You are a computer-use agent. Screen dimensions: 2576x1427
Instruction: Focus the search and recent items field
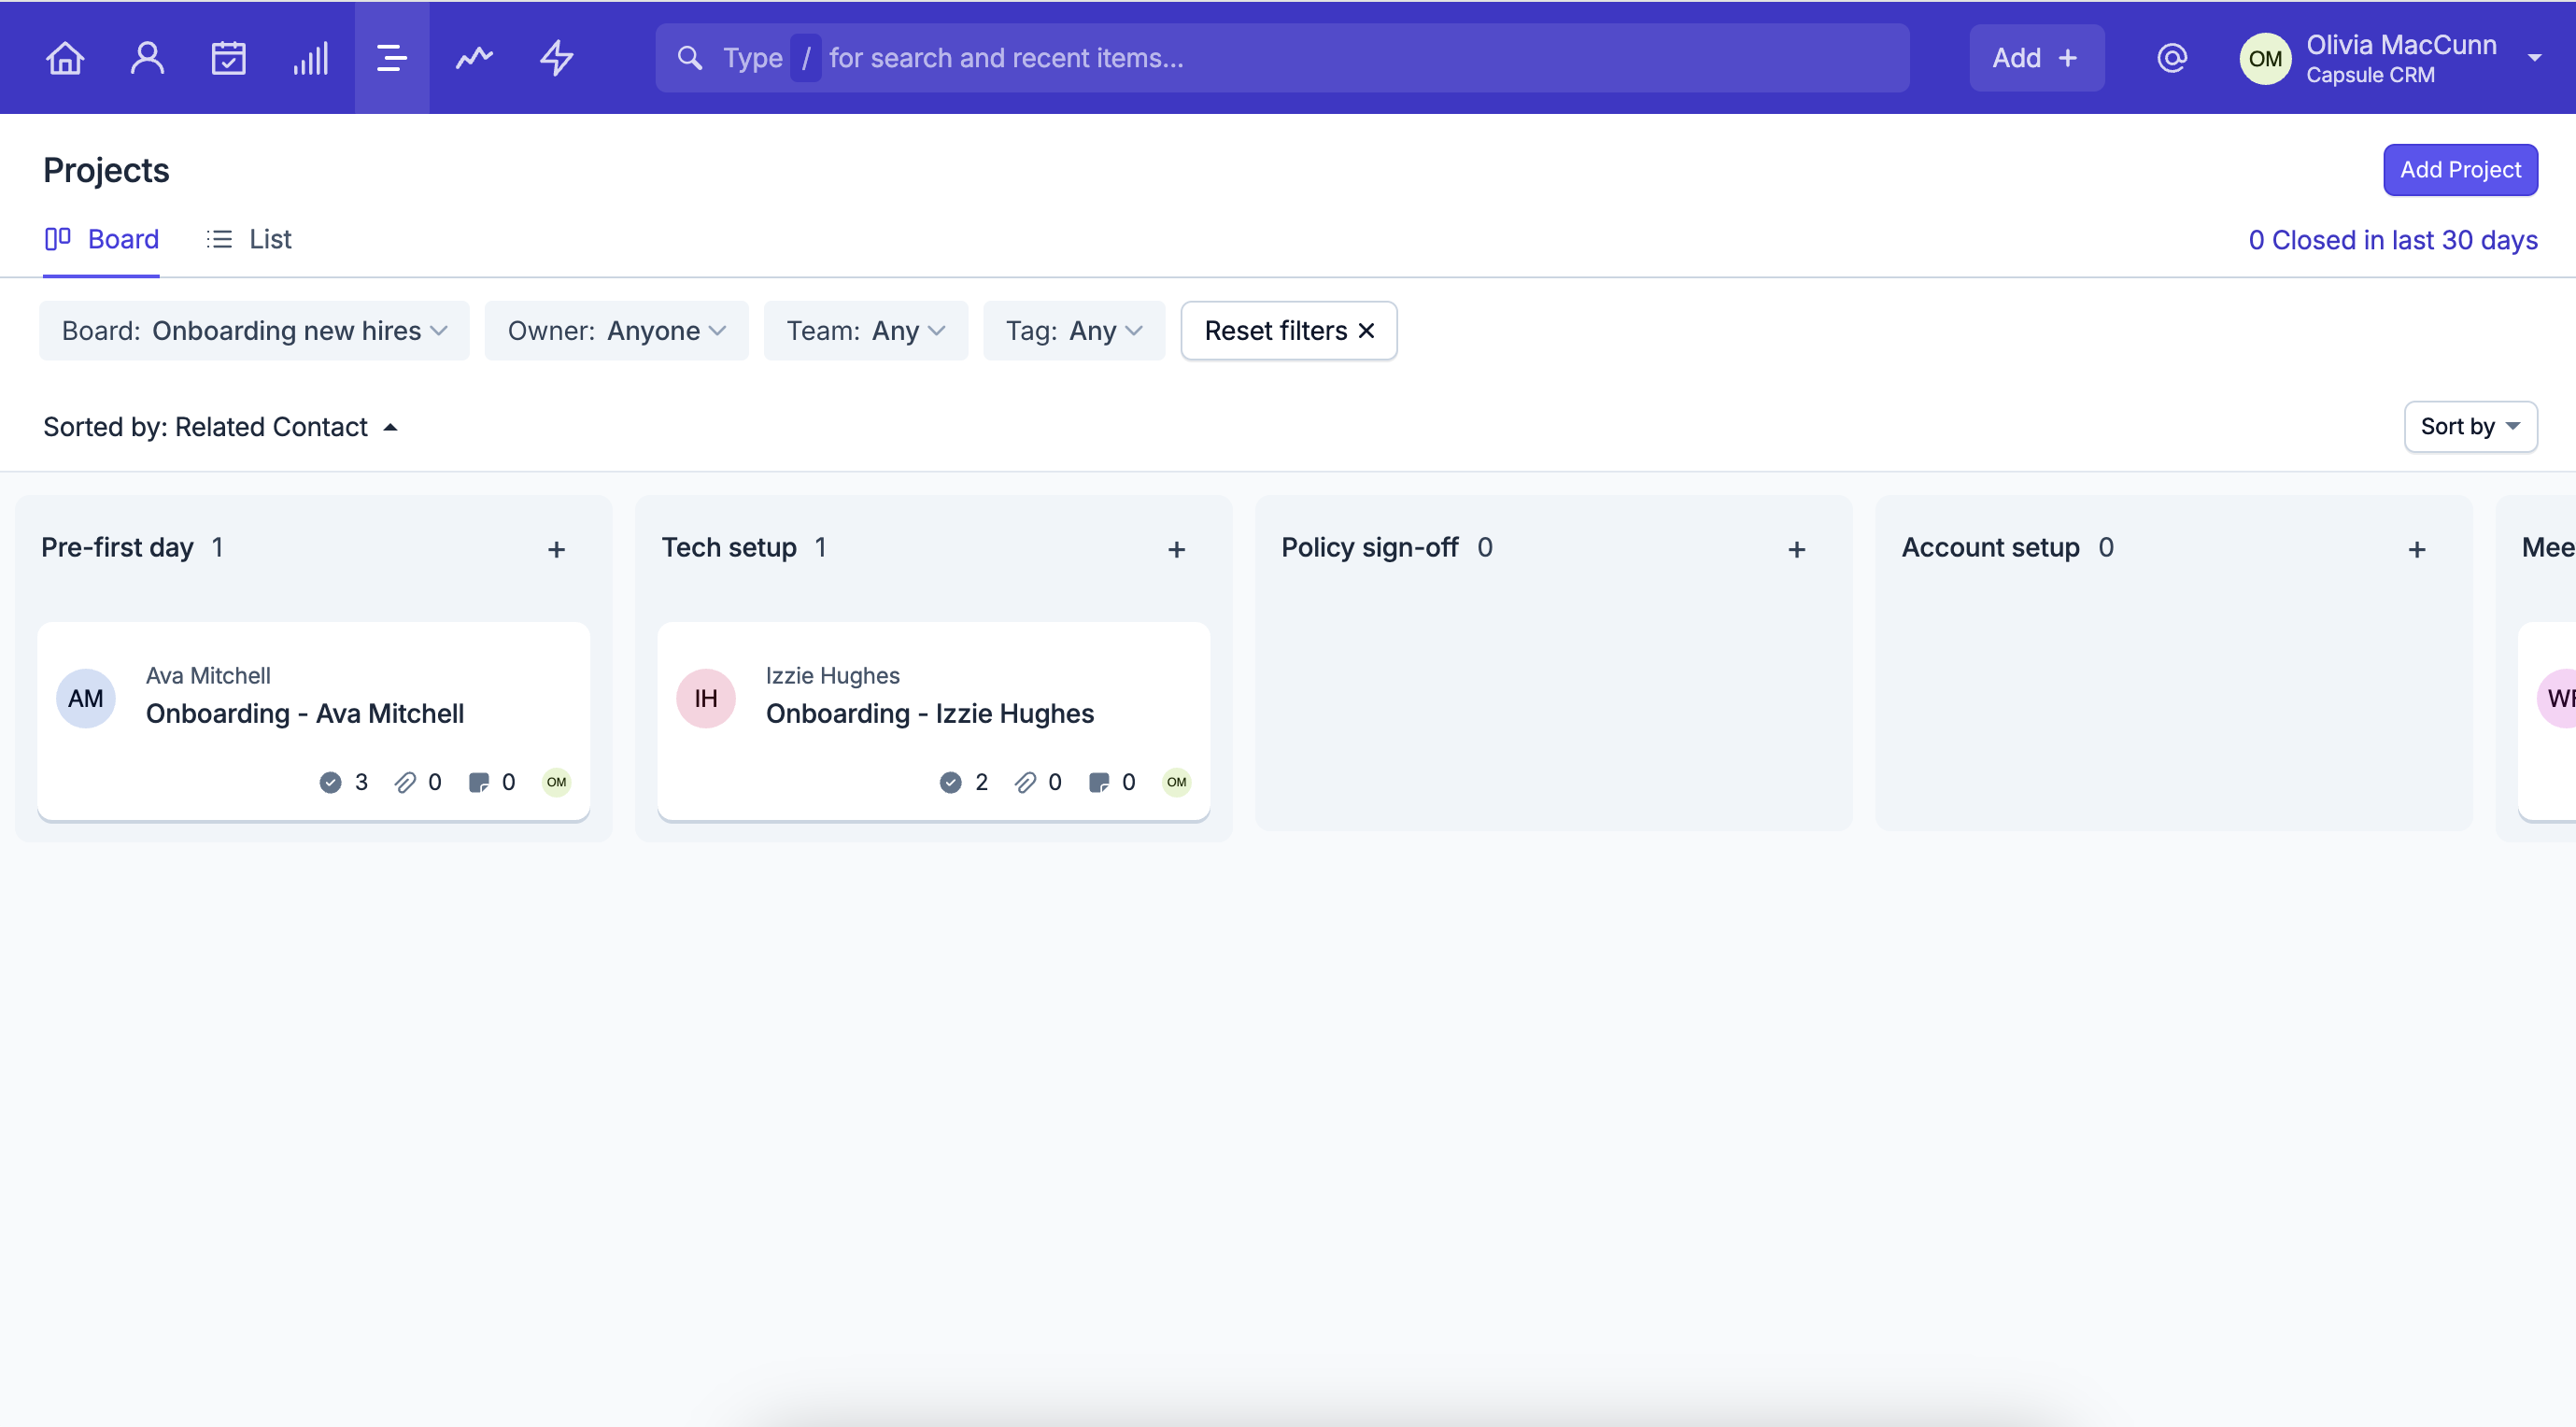[x=1282, y=58]
